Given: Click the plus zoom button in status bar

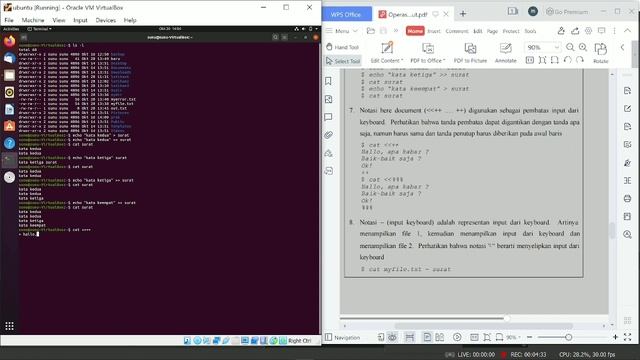Looking at the screenshot, I should (x=616, y=337).
